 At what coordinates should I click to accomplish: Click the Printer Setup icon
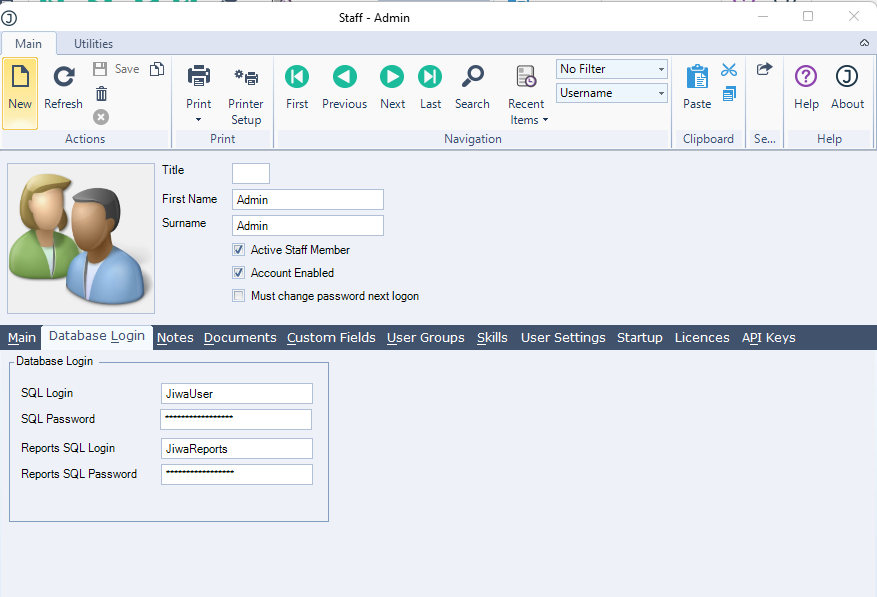[x=246, y=77]
